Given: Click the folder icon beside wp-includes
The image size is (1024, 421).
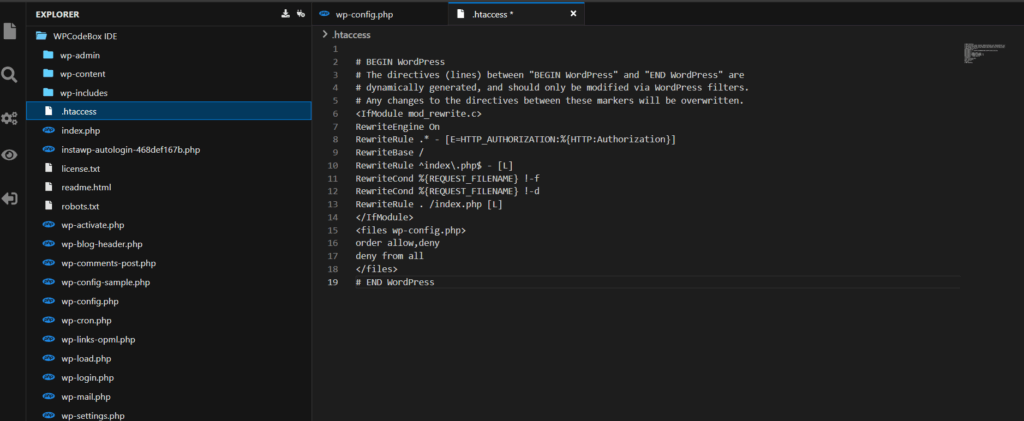Looking at the screenshot, I should [x=48, y=93].
